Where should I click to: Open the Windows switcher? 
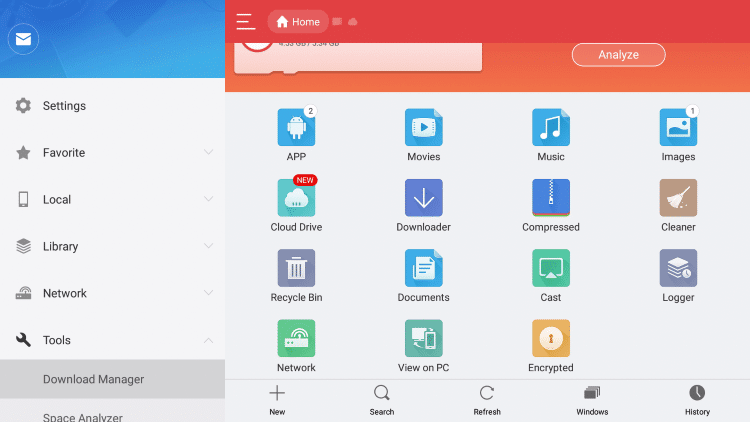[x=592, y=400]
